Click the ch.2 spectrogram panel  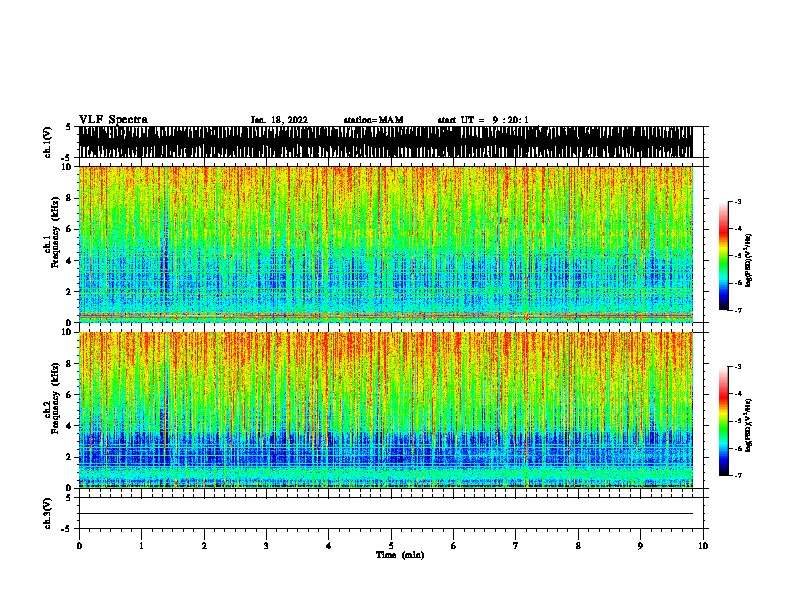[x=386, y=410]
